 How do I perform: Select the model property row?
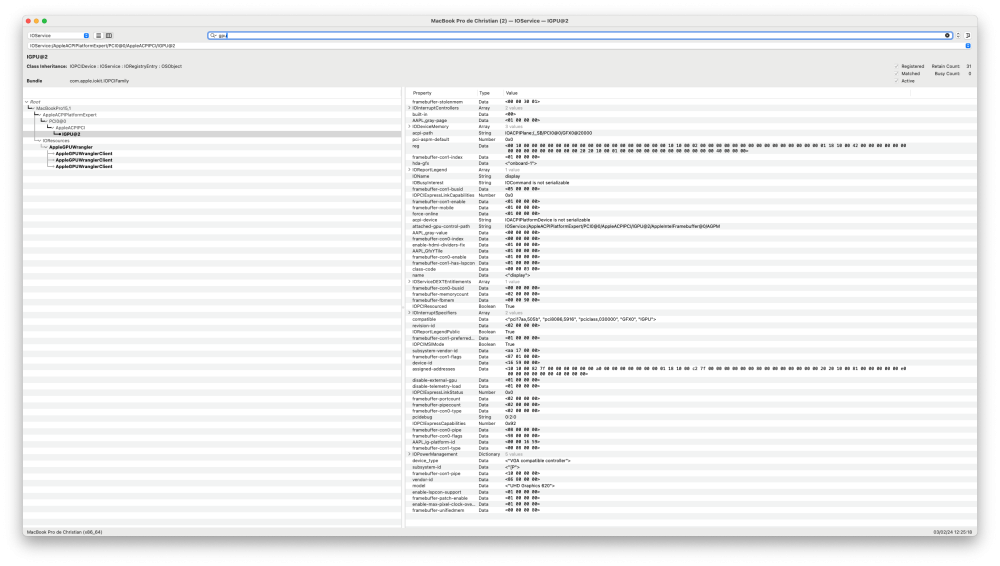tap(690, 486)
